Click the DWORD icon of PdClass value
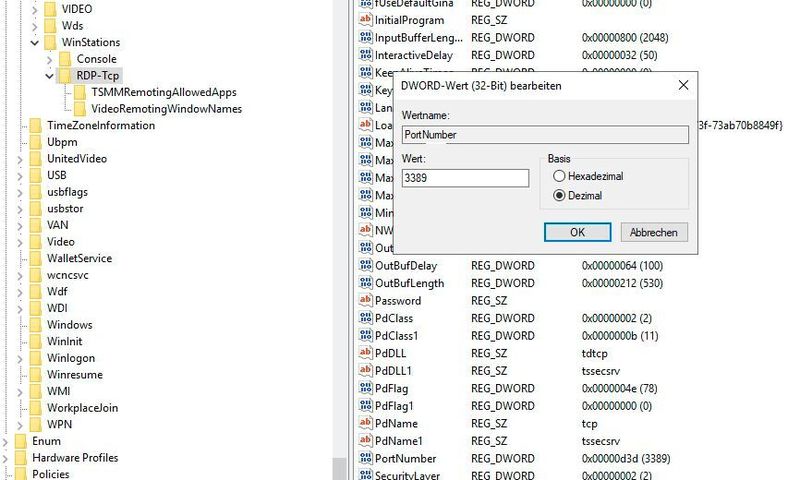Screen dimensions: 800x480 pyautogui.click(x=365, y=317)
